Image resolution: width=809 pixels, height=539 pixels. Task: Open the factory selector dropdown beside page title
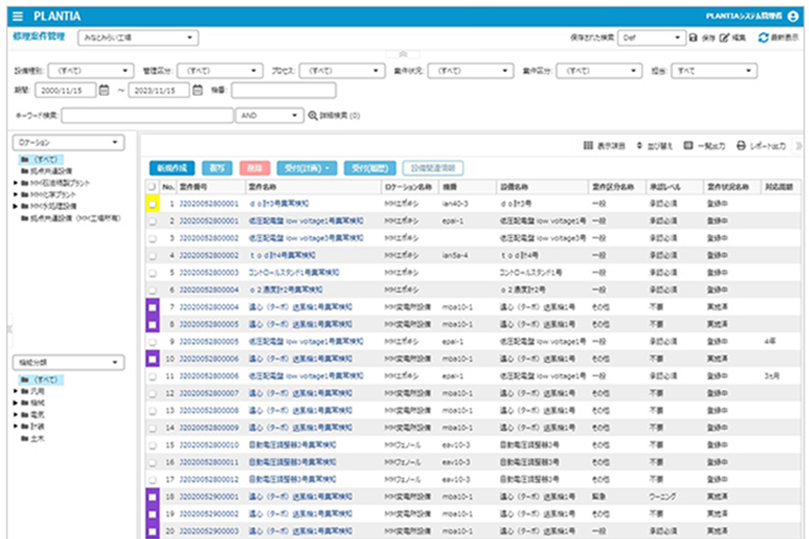(138, 38)
